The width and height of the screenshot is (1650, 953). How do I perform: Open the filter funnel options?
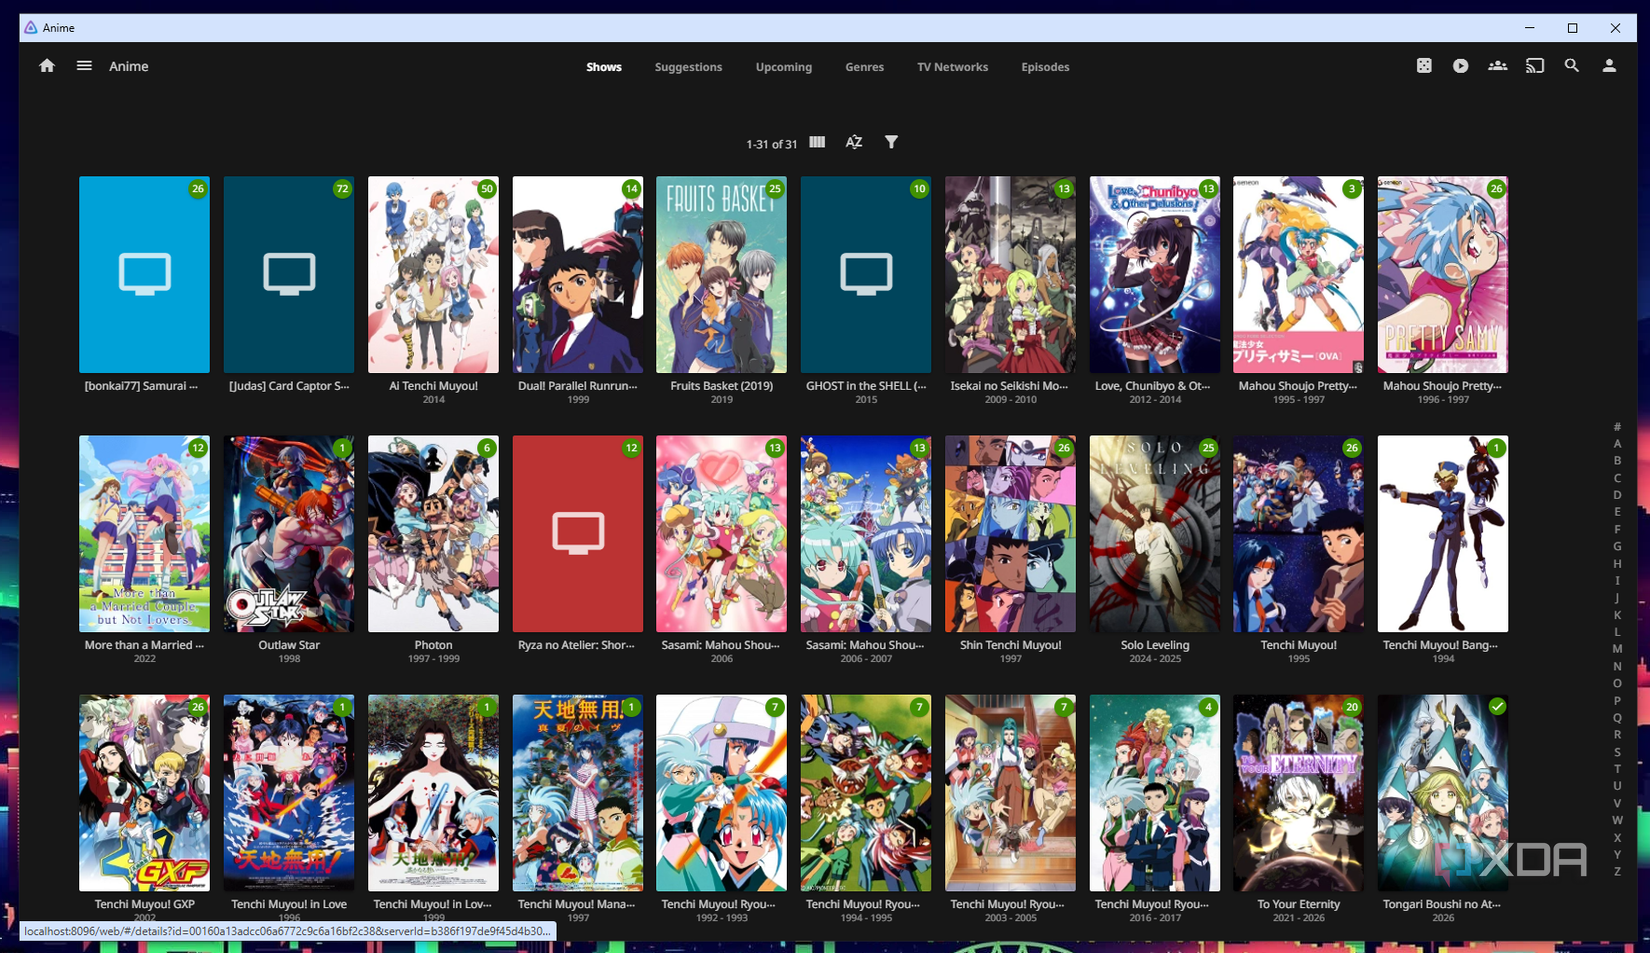pos(891,142)
